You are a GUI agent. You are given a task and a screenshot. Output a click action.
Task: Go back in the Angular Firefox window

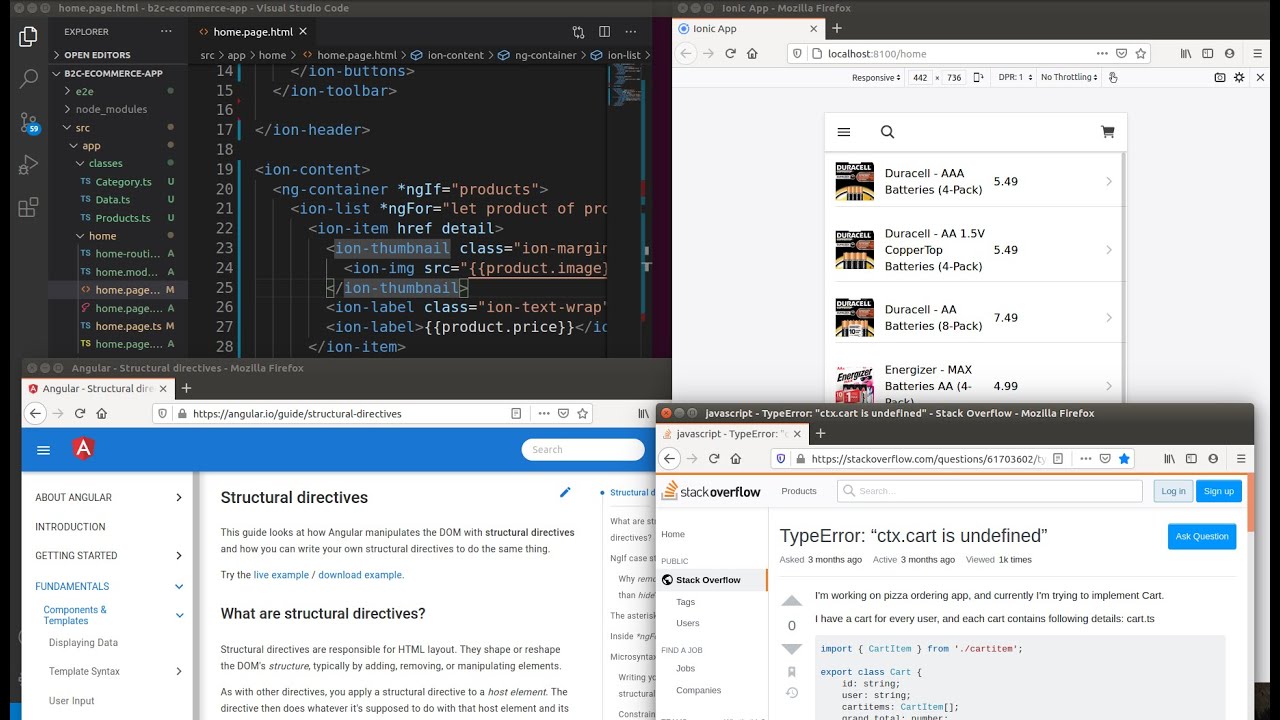35,413
